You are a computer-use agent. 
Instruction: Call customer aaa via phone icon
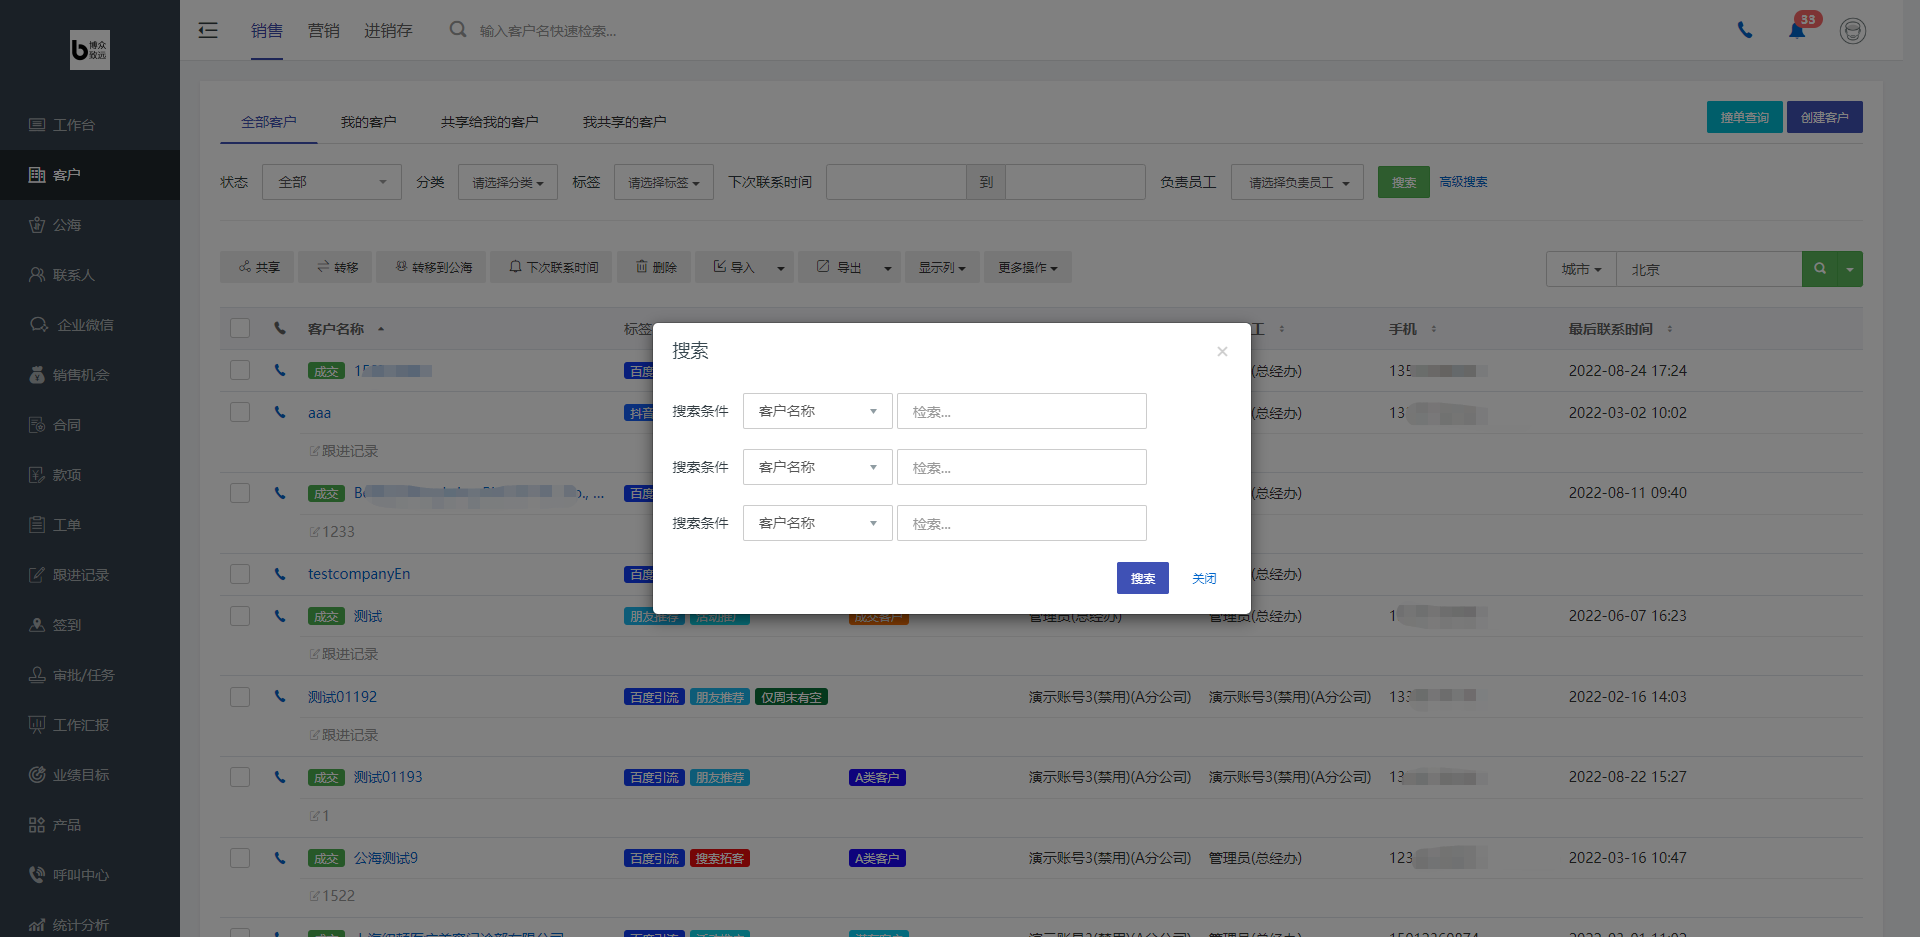tap(280, 412)
